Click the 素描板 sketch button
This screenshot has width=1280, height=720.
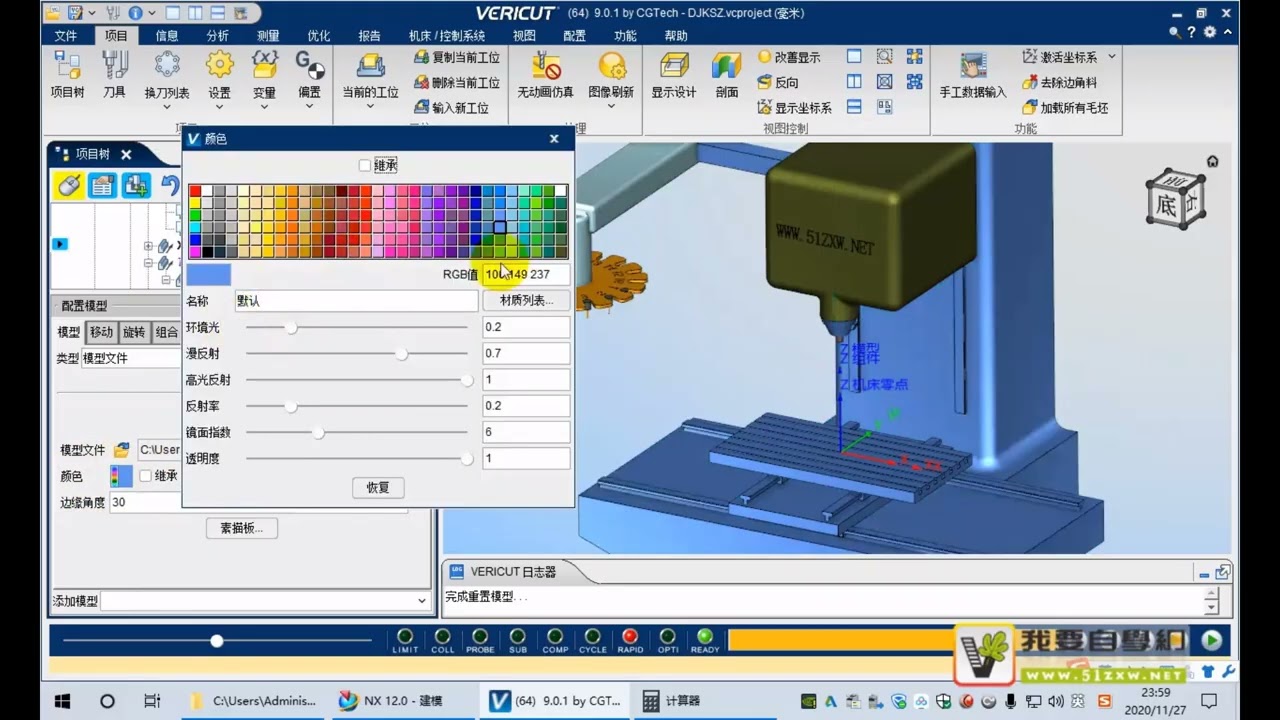coord(241,528)
